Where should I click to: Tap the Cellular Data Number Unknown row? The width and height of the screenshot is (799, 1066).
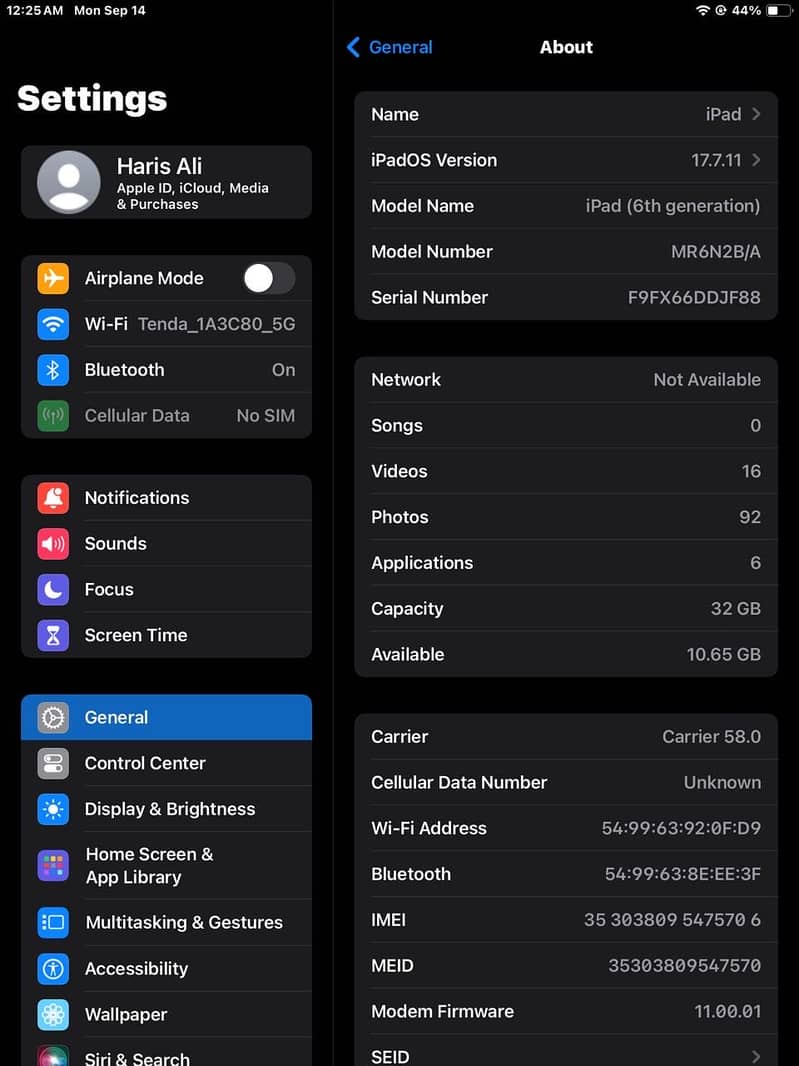point(566,783)
